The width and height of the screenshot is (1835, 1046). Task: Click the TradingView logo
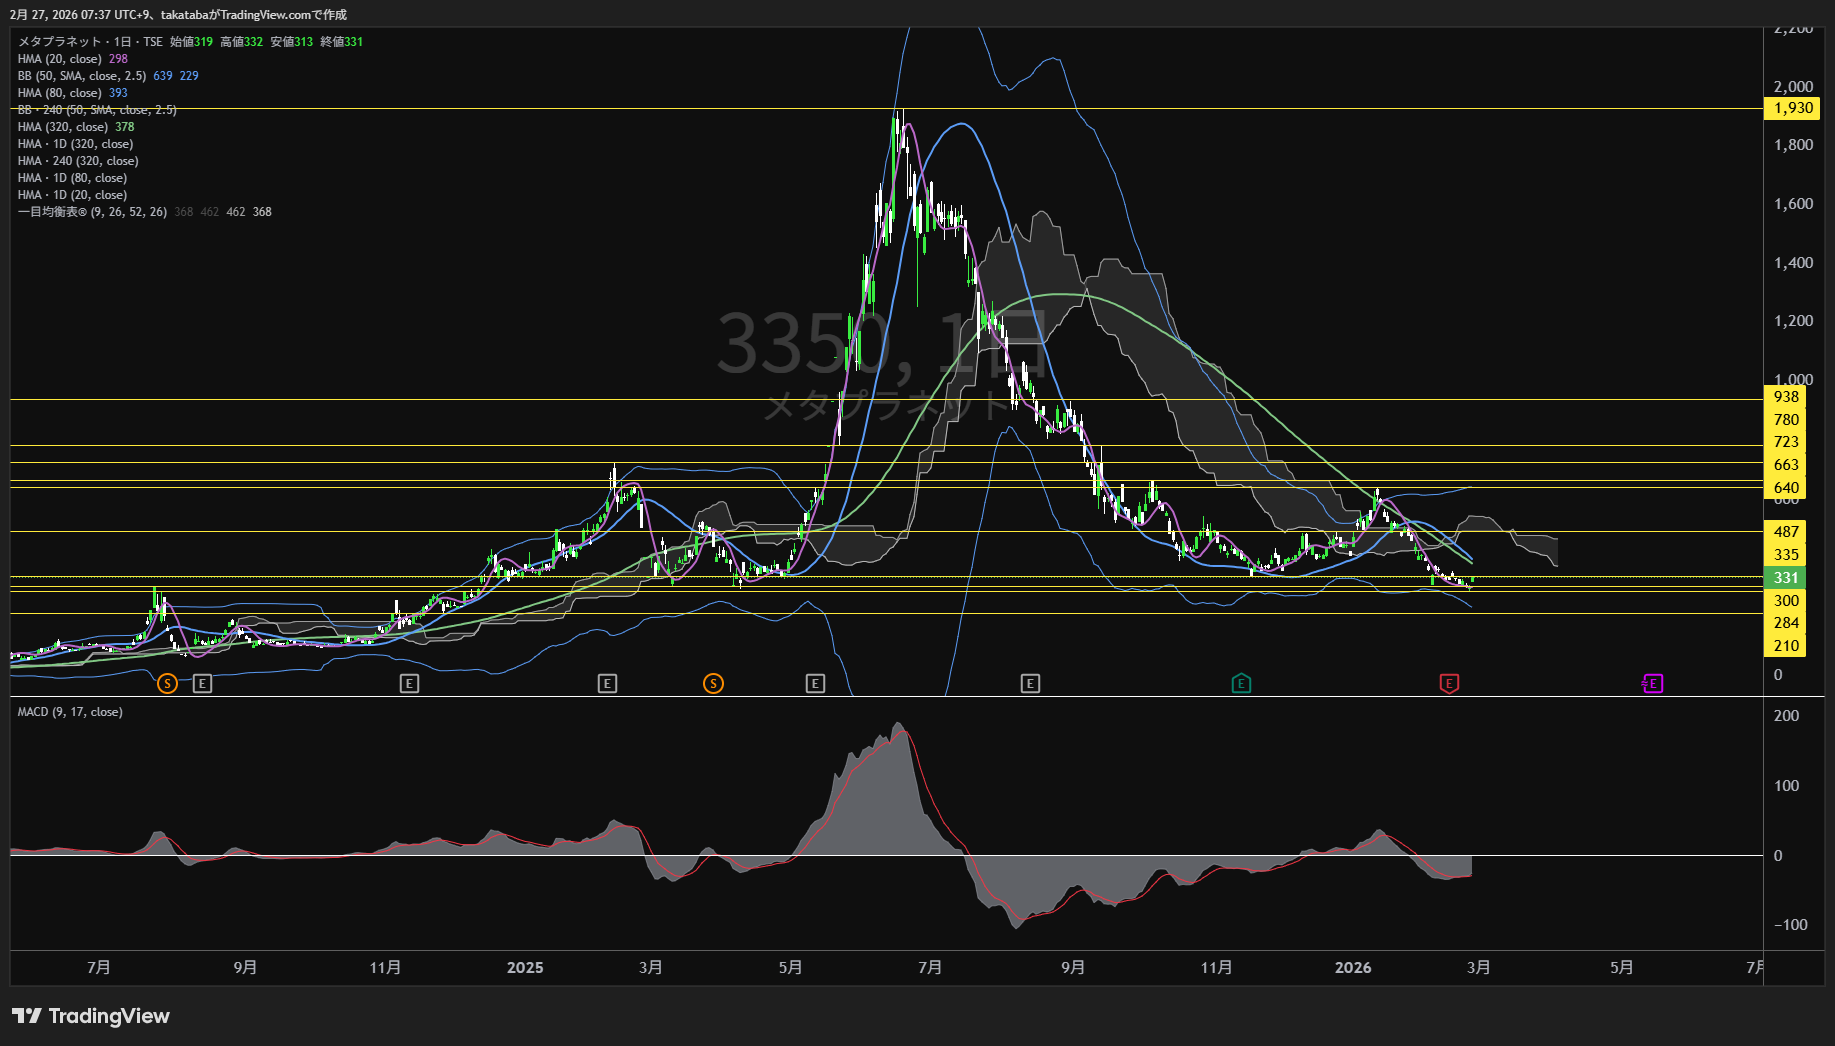coord(91,1016)
